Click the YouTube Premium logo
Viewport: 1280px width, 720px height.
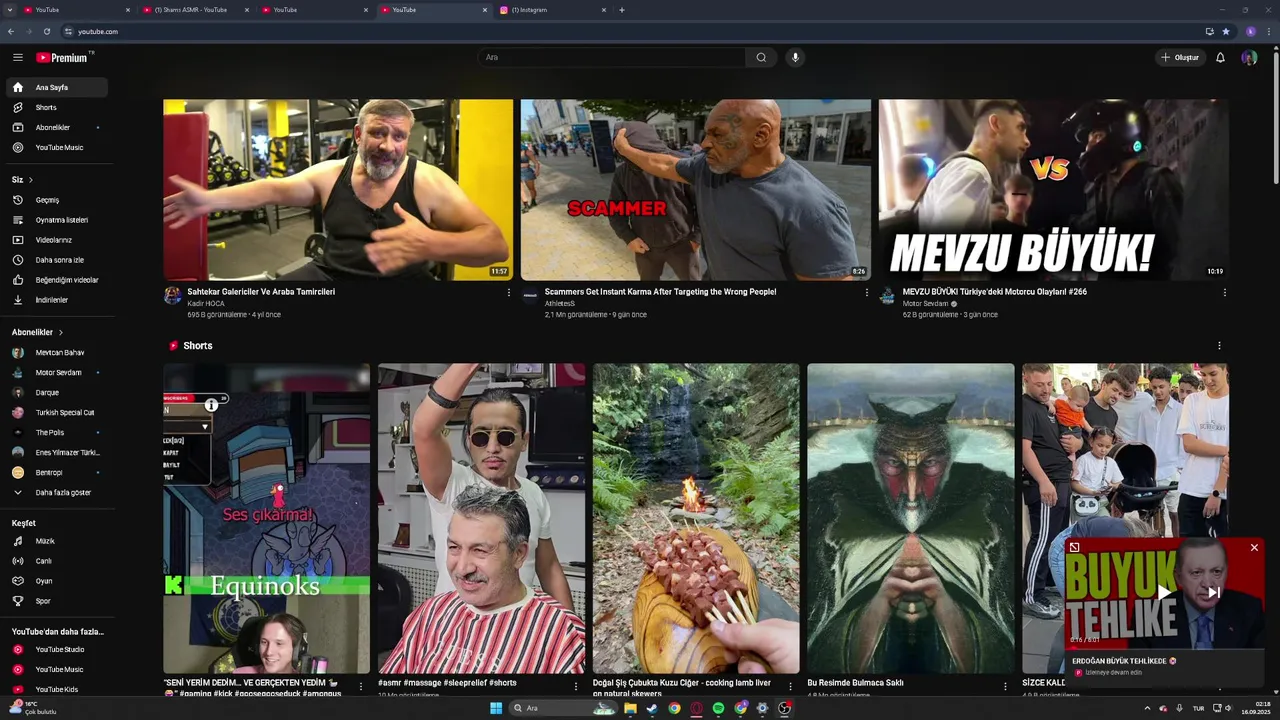(x=64, y=57)
